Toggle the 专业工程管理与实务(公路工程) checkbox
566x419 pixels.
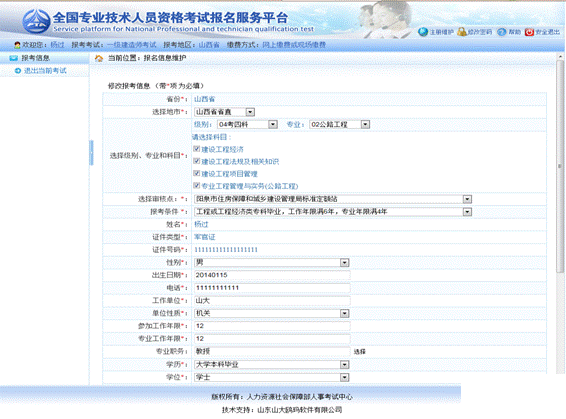click(196, 186)
